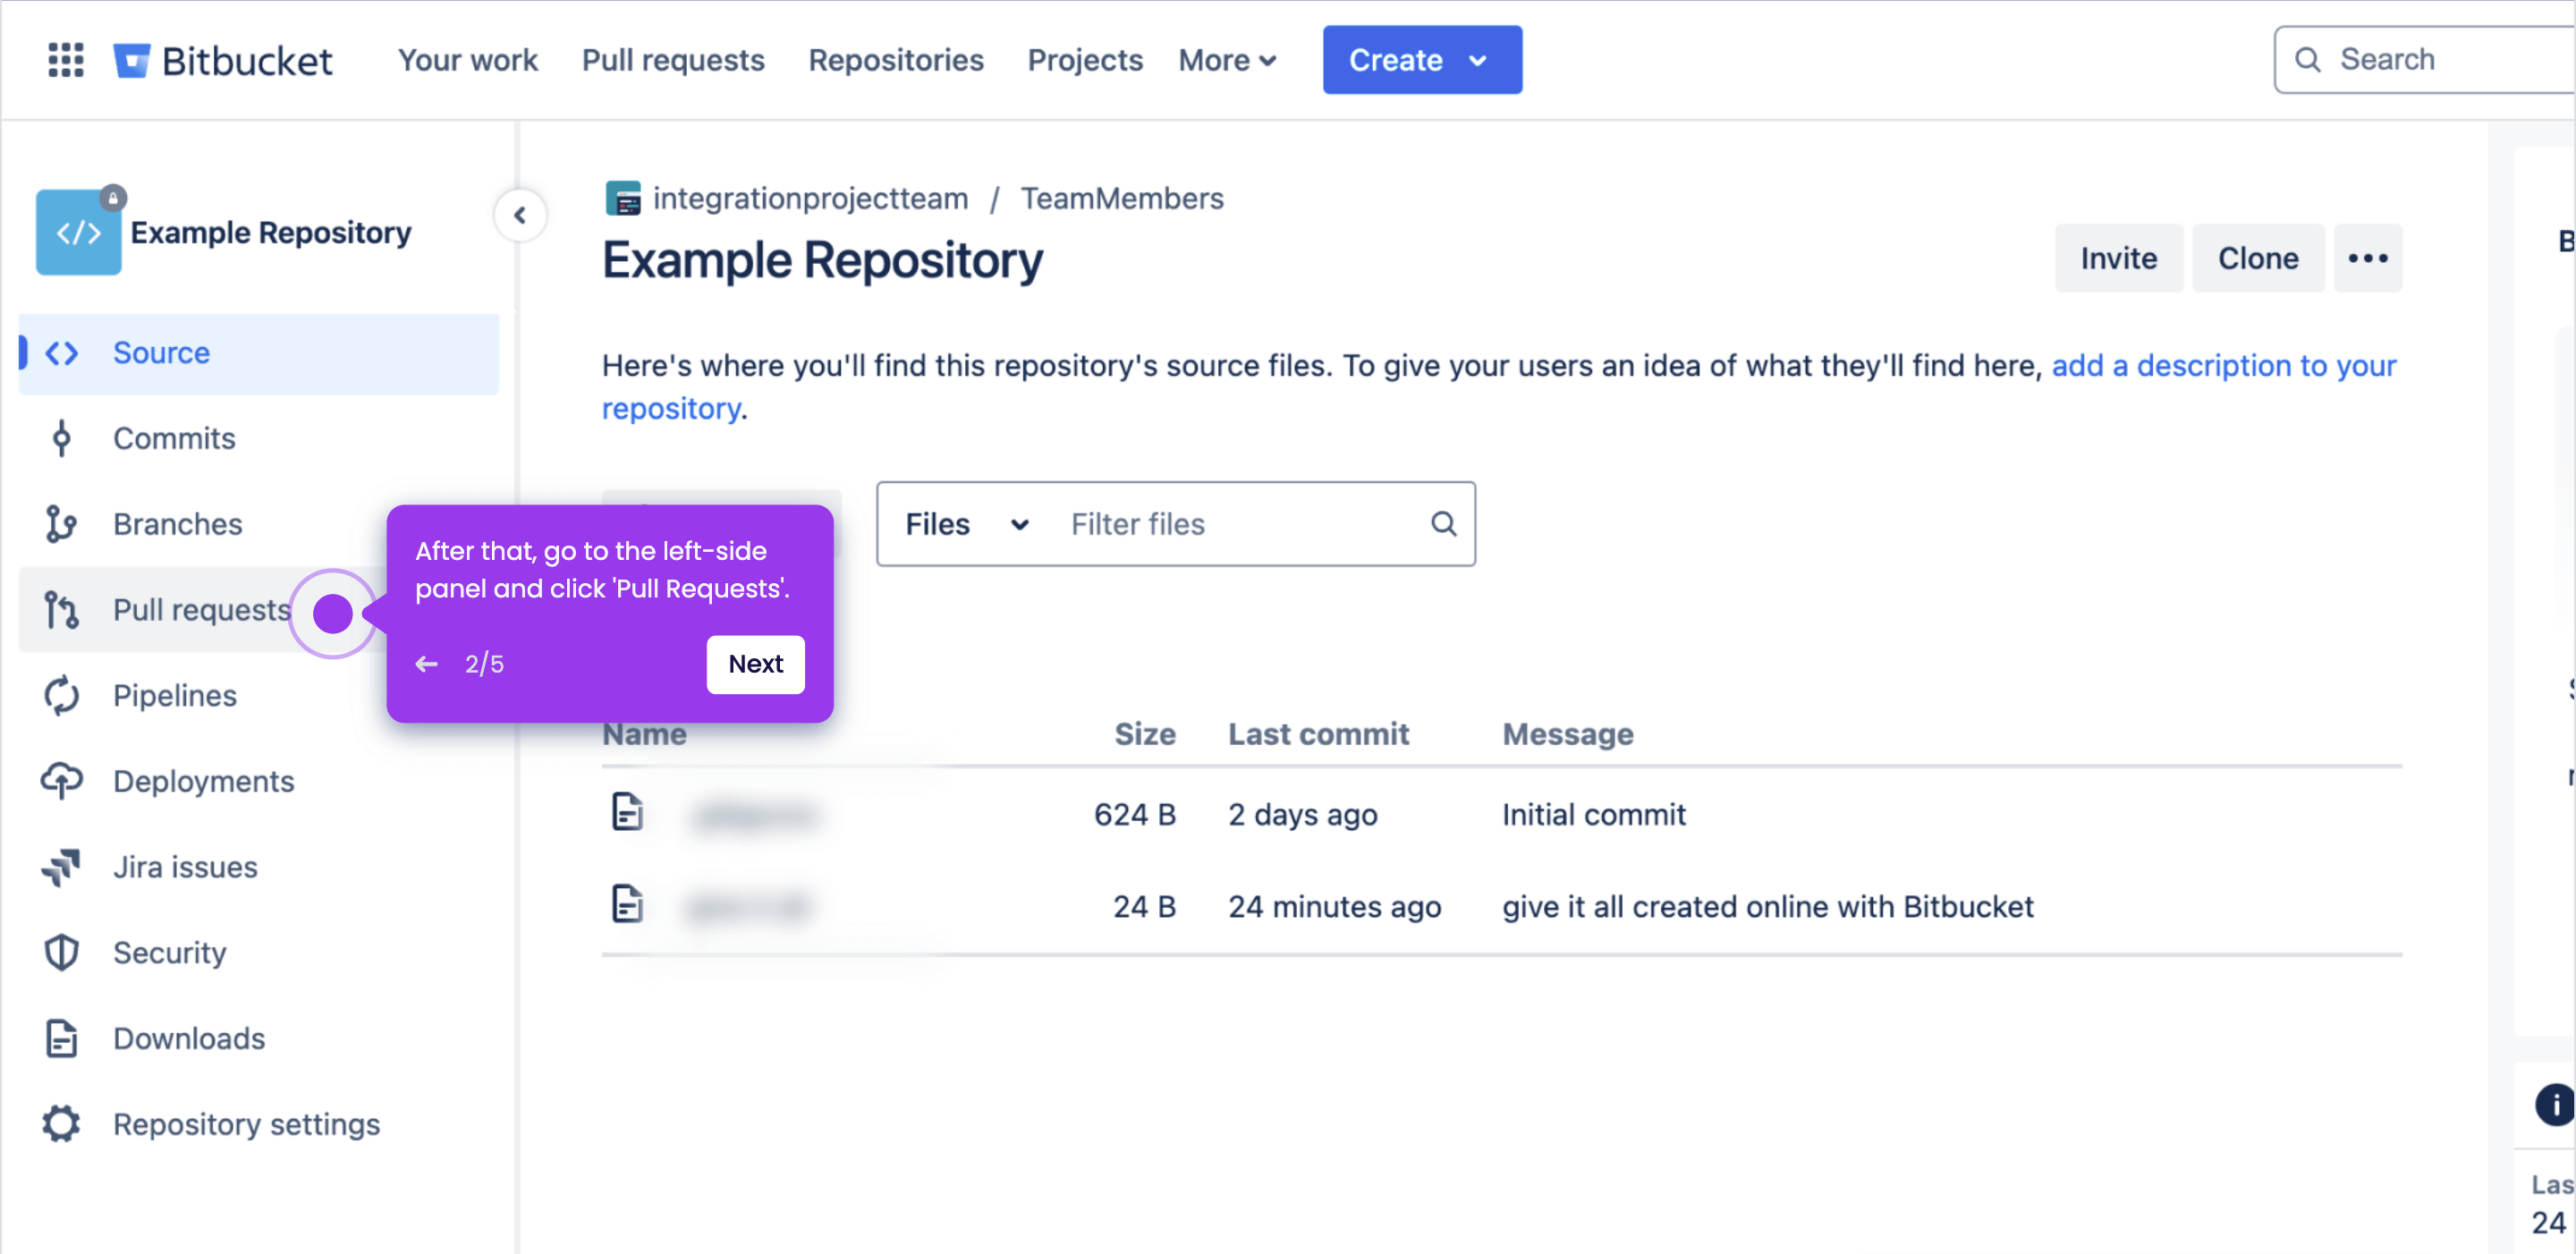Click the 624 B size cell
Image resolution: width=2576 pixels, height=1254 pixels.
point(1135,815)
